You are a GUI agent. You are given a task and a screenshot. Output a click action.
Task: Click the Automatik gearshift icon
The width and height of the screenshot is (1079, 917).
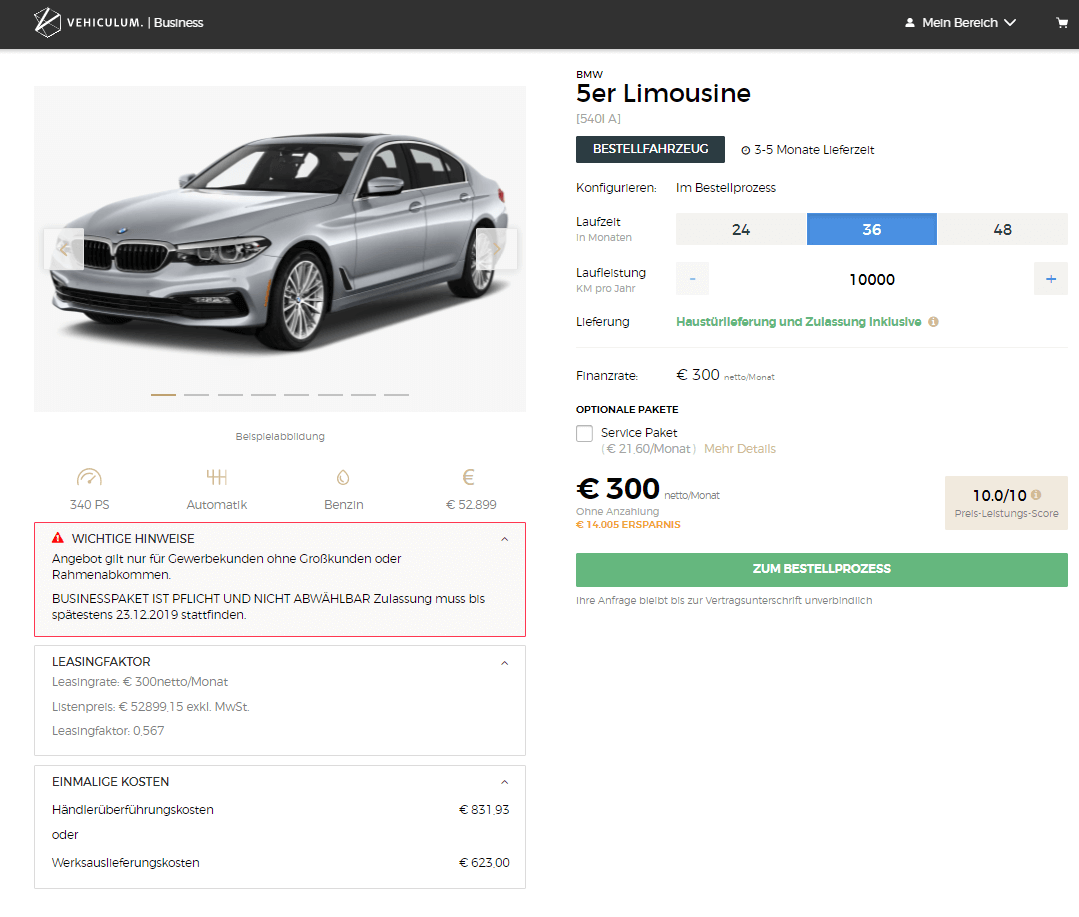(x=217, y=477)
